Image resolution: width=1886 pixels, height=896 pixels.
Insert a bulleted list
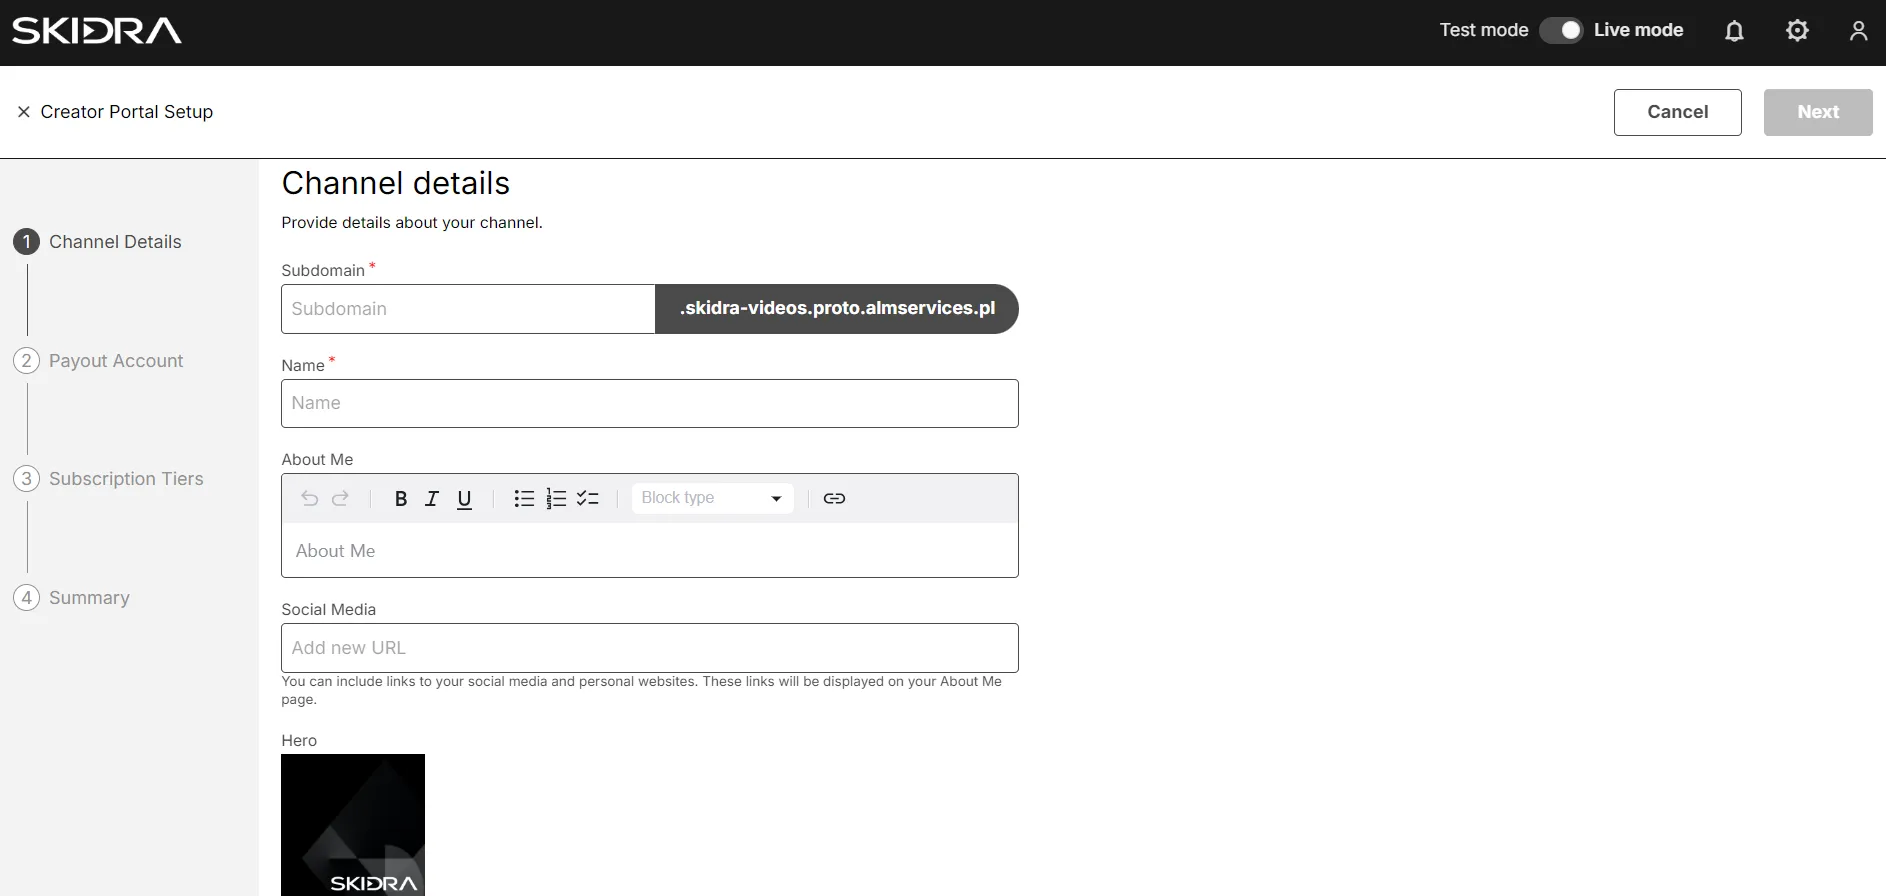click(x=524, y=498)
